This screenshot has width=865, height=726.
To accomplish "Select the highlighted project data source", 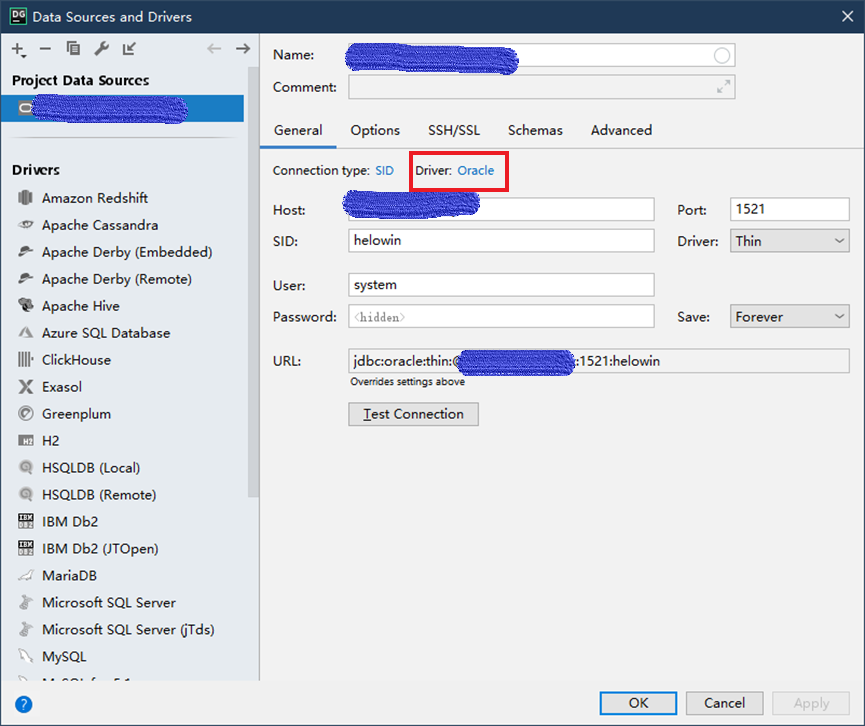I will point(122,108).
